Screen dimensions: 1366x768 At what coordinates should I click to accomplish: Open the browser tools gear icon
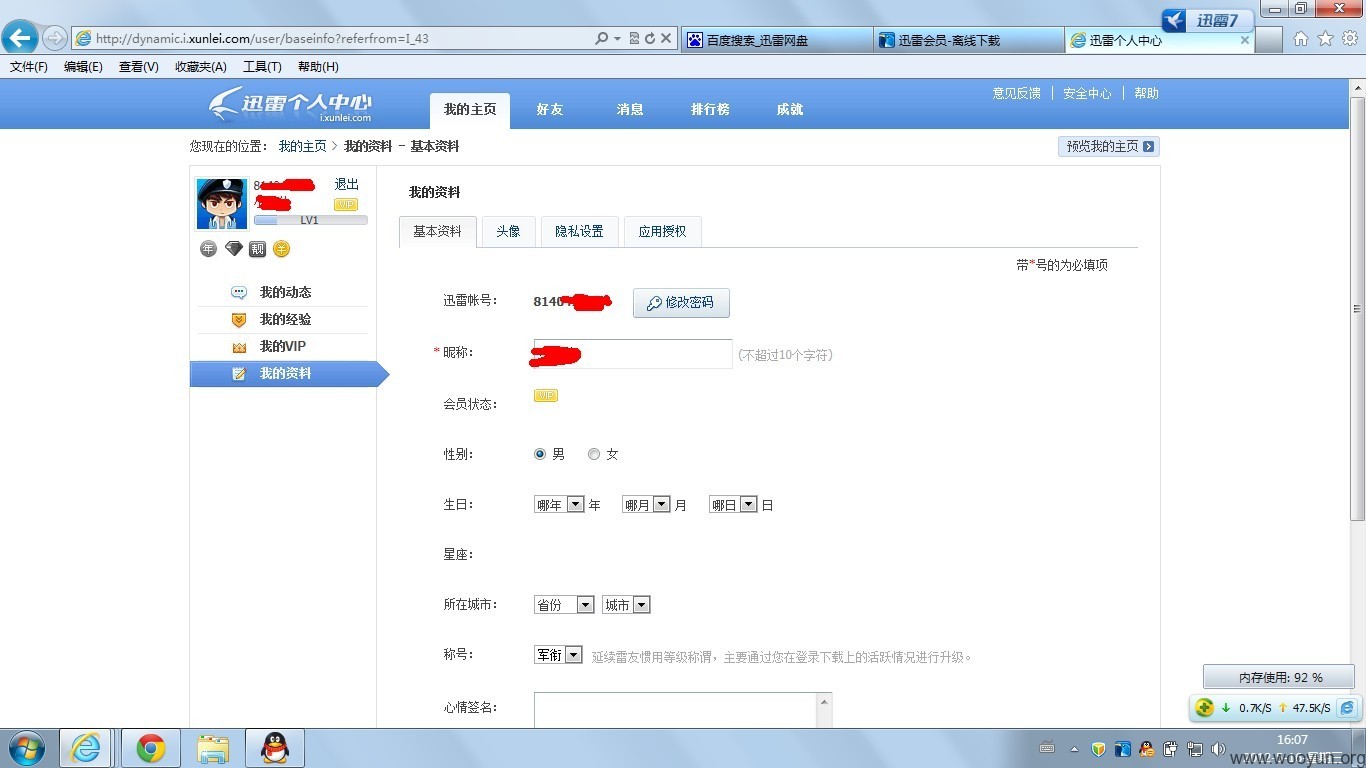[x=1350, y=39]
